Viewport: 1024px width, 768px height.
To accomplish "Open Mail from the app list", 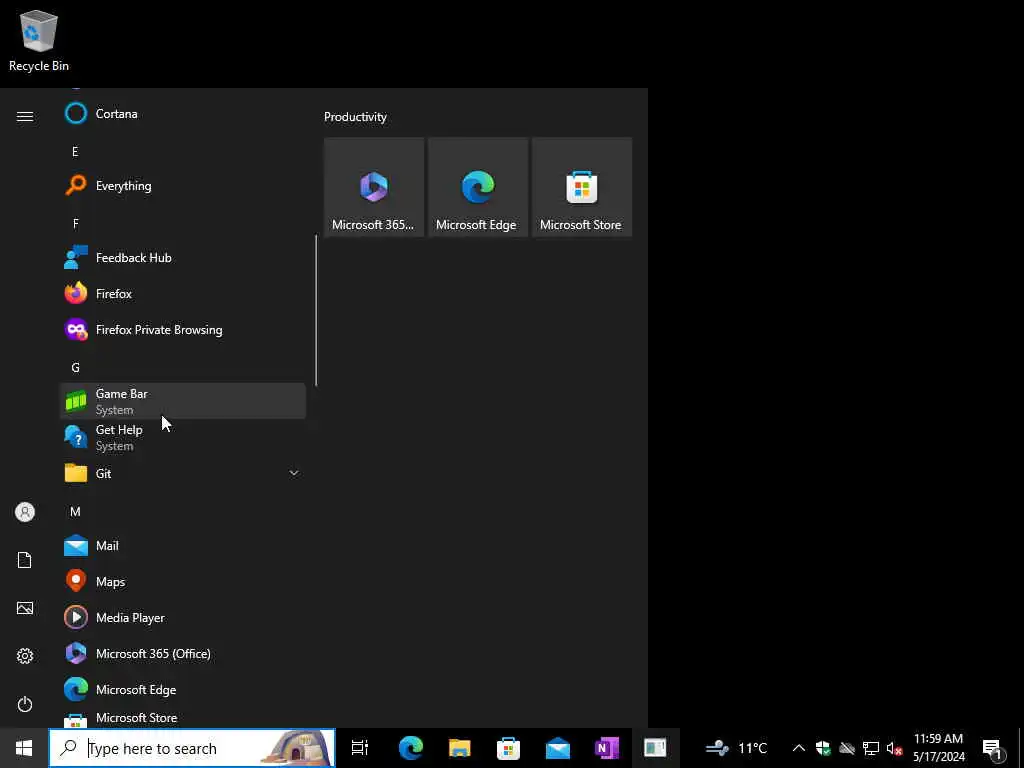I will click(183, 545).
